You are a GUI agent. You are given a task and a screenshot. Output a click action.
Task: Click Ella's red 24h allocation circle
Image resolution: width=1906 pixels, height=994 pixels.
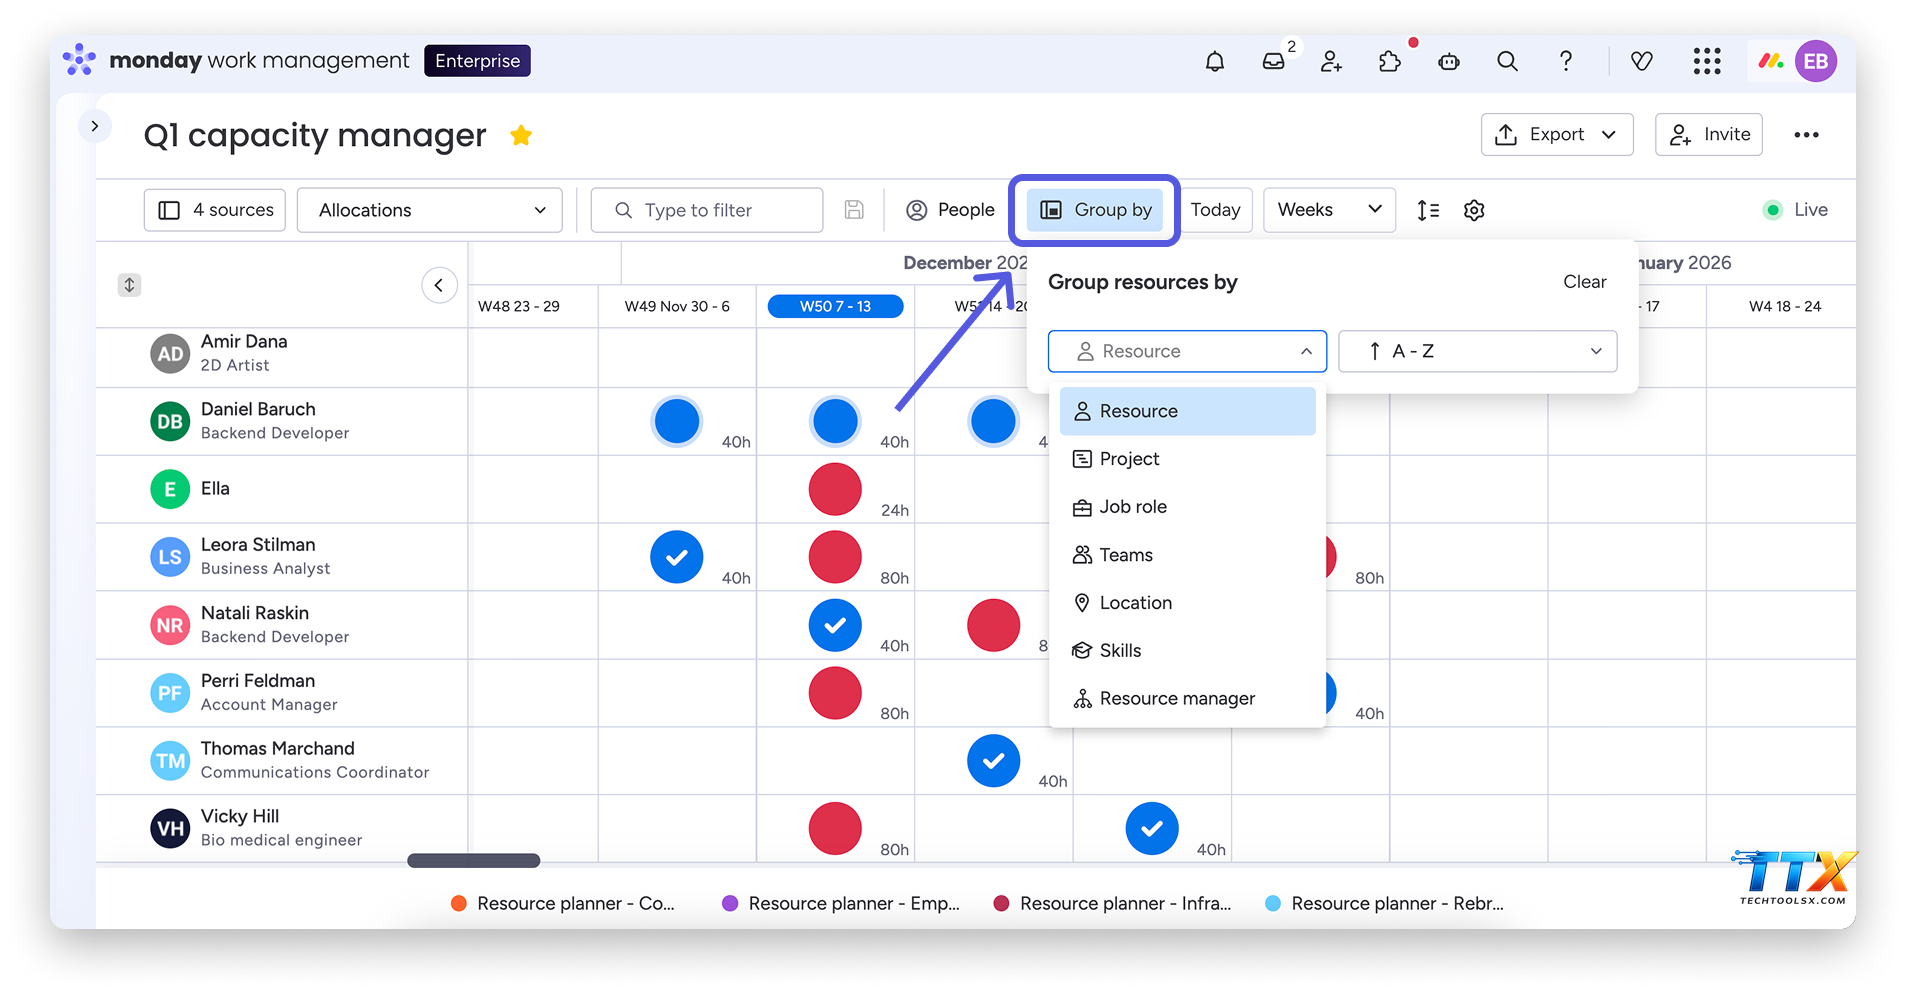835,489
